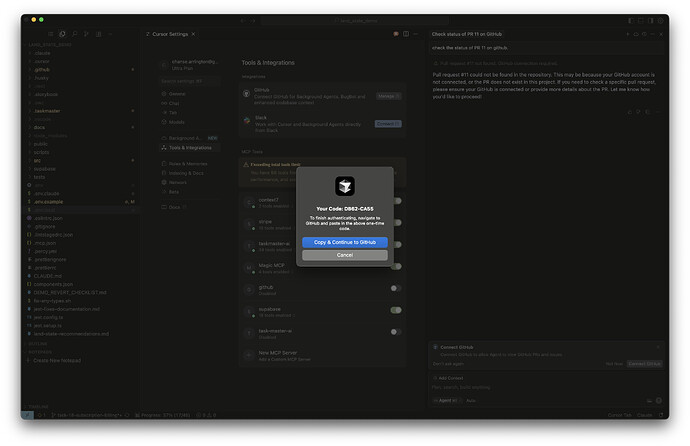Click the warning icon in Exceeding tools limit banner
This screenshot has width=690, height=446.
[246, 165]
